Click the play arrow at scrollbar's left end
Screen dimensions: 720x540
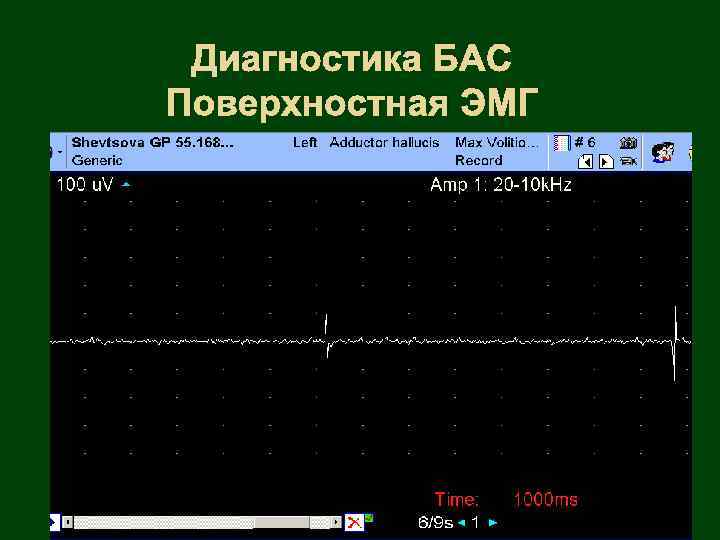pyautogui.click(x=54, y=522)
